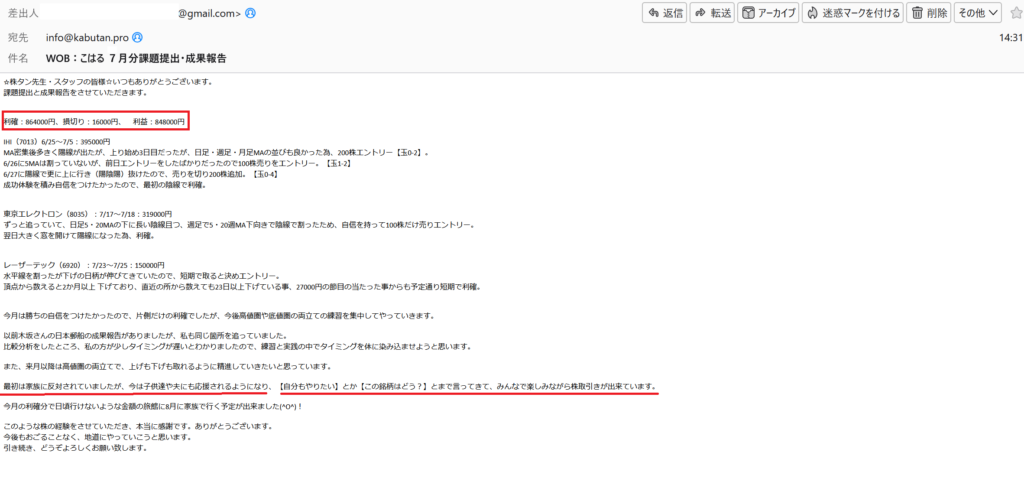Viewport: 1024px width, 488px height.
Task: Click line starting 水平線を割ったが下げの日柄
Action: [x=142, y=276]
